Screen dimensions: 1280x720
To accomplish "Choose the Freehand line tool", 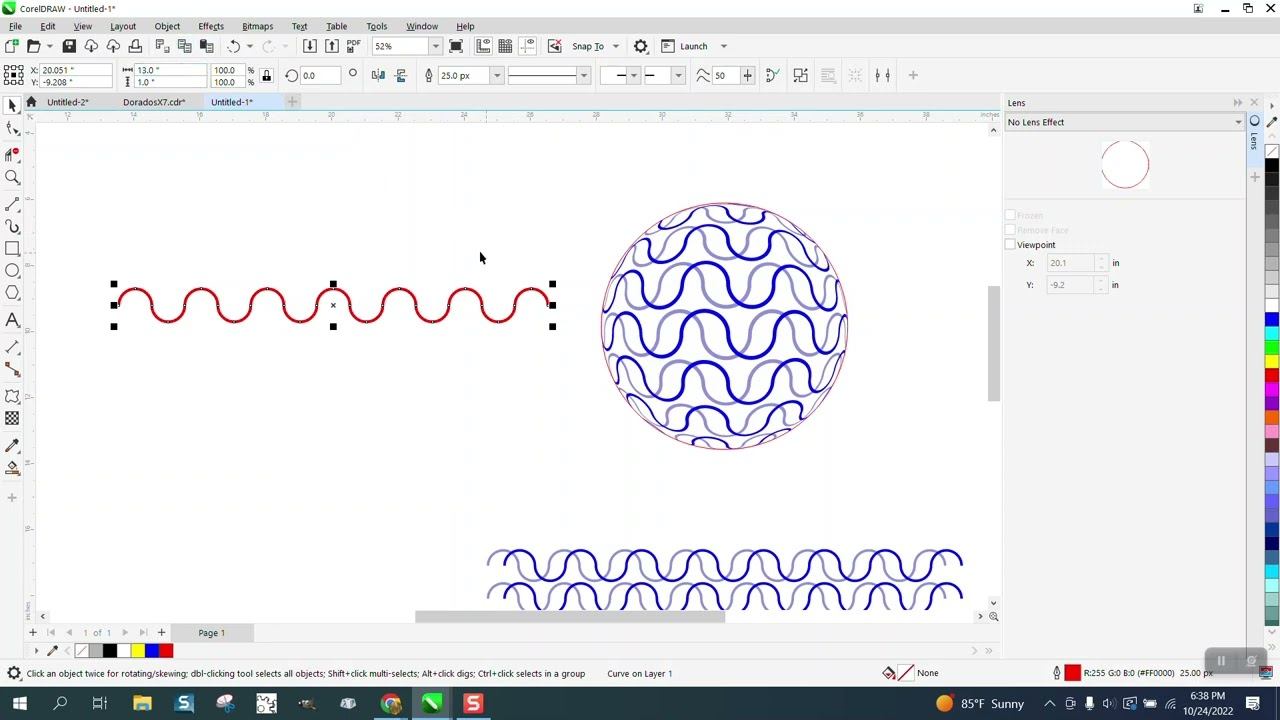I will pos(12,203).
